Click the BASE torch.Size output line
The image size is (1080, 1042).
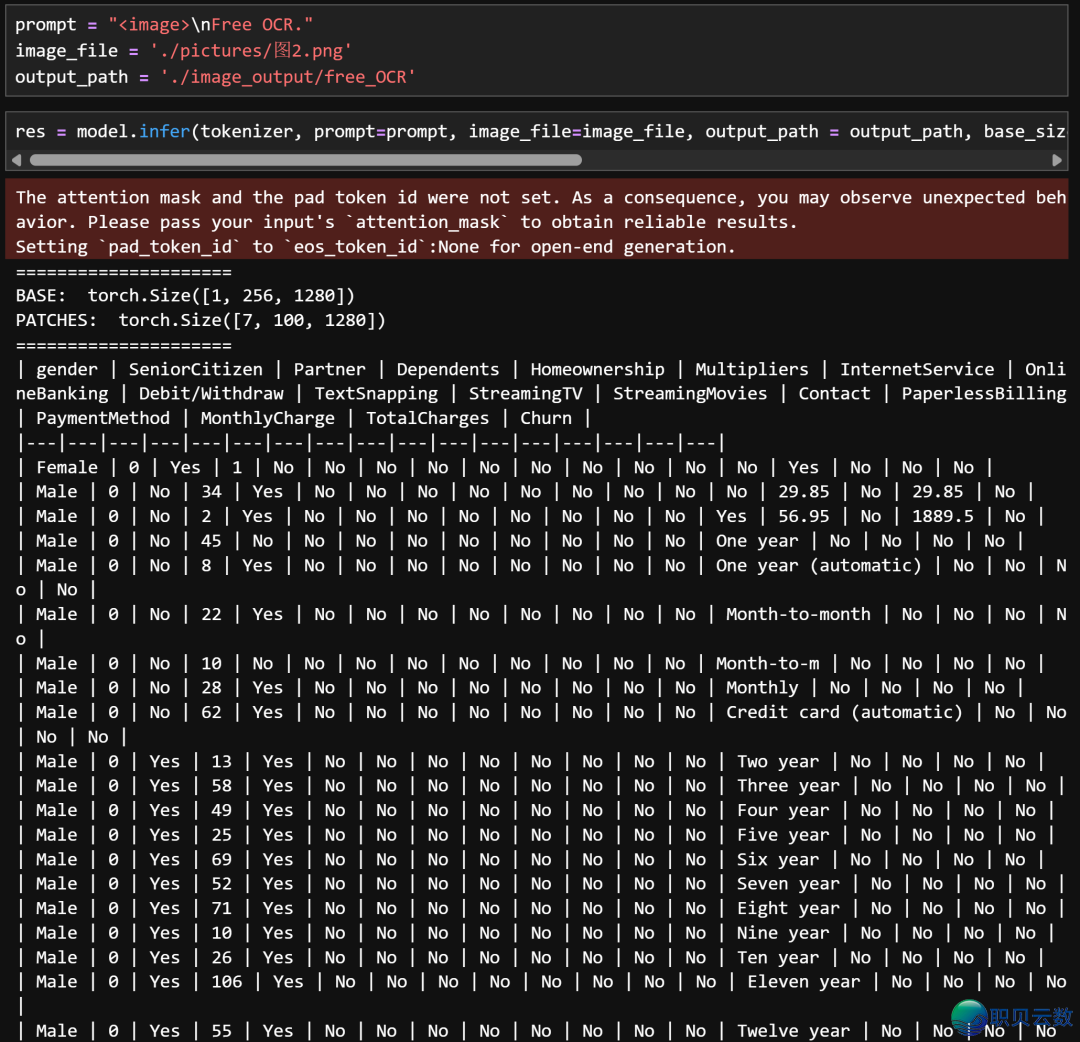(185, 296)
